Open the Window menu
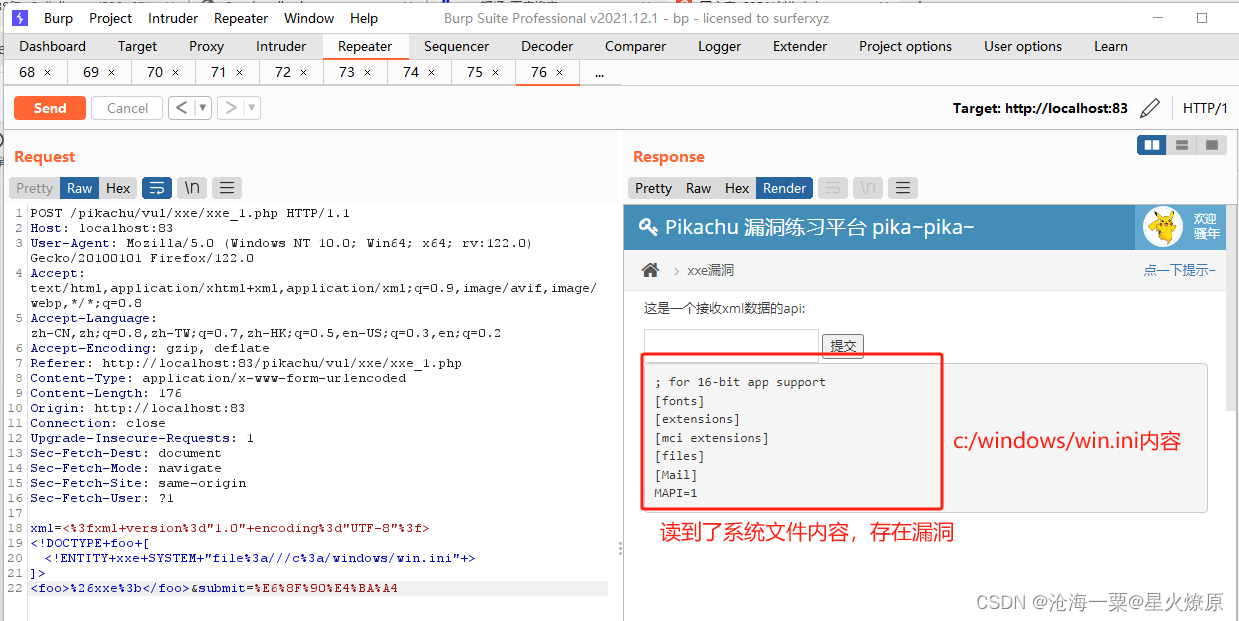1239x621 pixels. (309, 18)
